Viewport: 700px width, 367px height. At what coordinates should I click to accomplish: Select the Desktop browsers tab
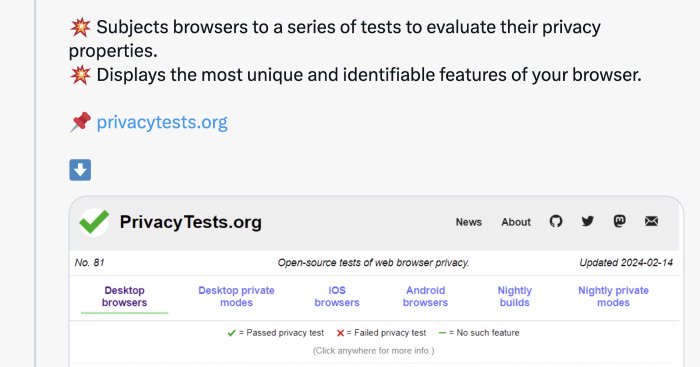(124, 296)
